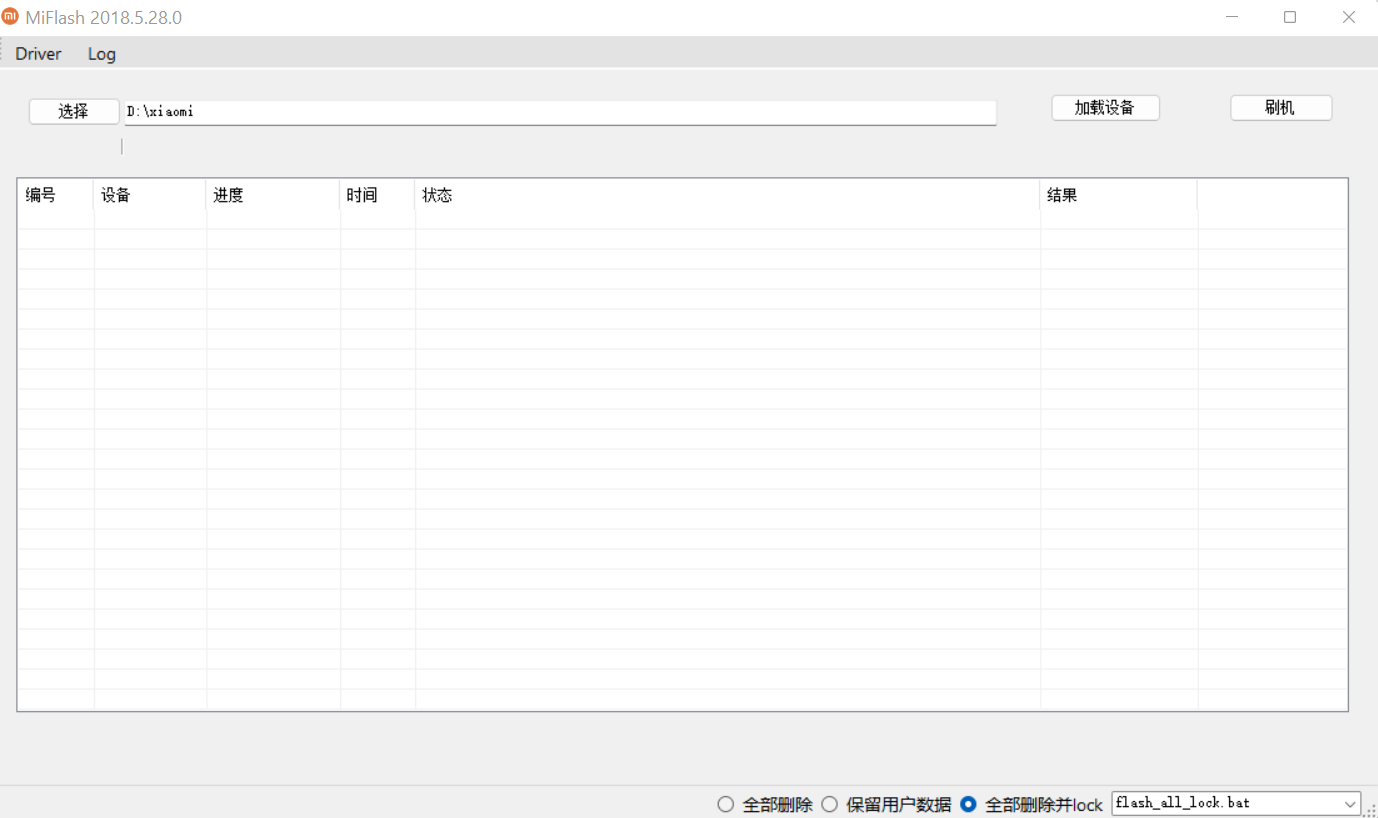Click the 设备 column header
The width and height of the screenshot is (1378, 818).
tap(150, 195)
